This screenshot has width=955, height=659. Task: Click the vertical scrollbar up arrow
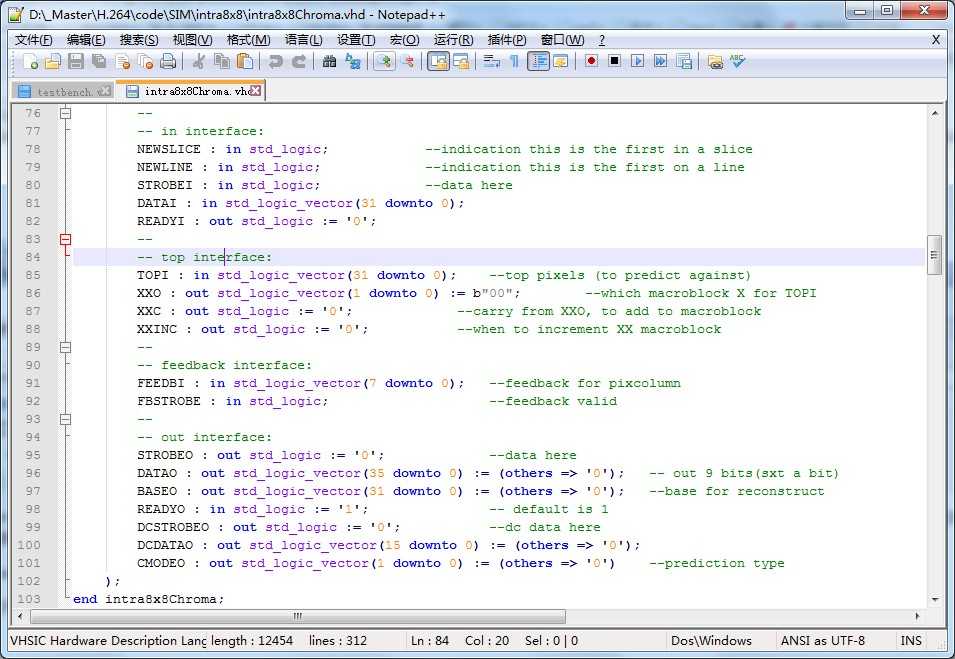coord(934,113)
